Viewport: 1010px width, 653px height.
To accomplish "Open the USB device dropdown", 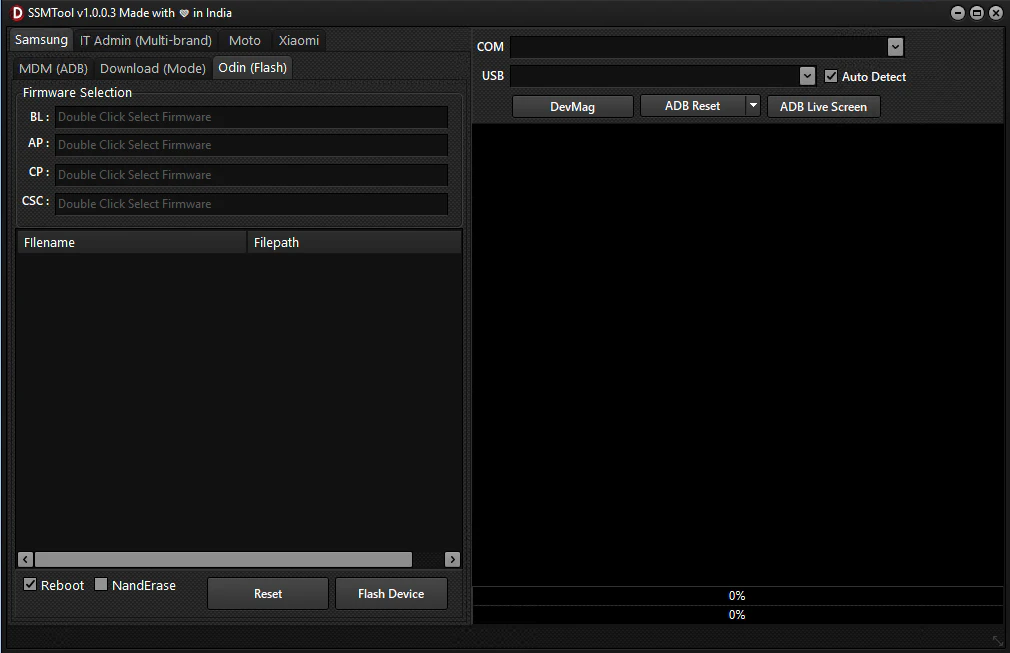I will 807,76.
